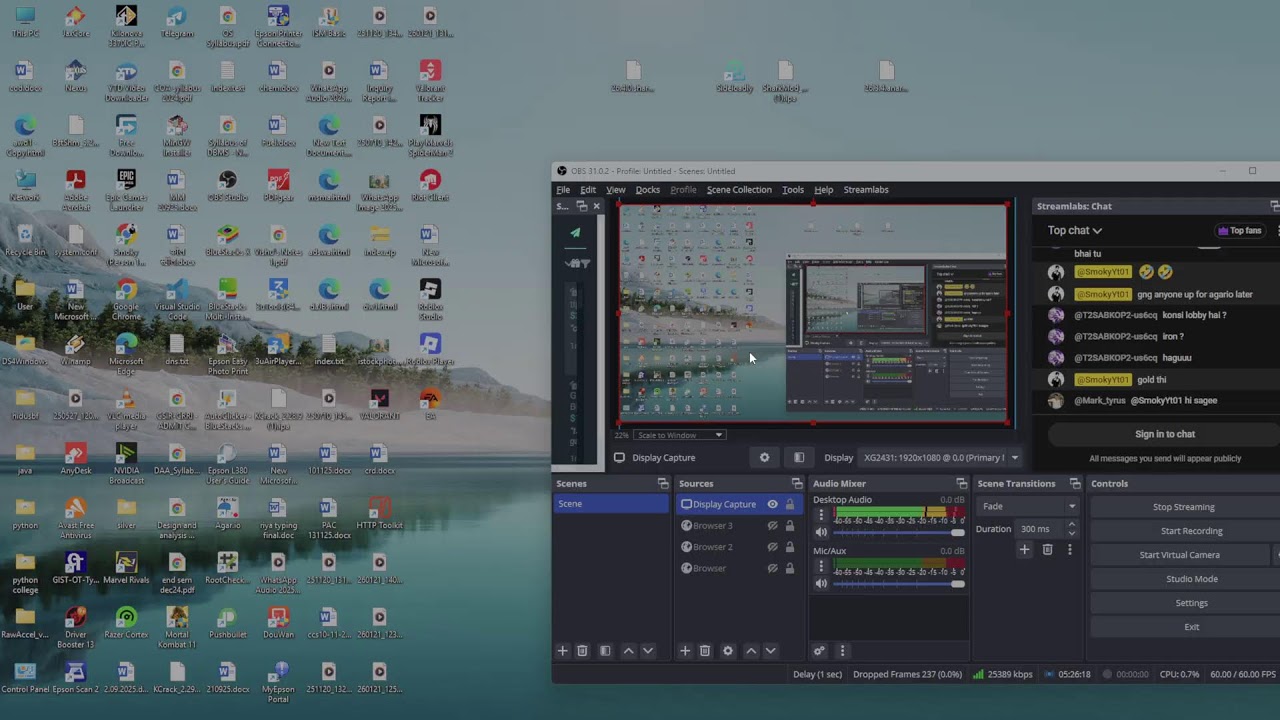Open properties for the selected source
1280x720 pixels.
tap(728, 651)
